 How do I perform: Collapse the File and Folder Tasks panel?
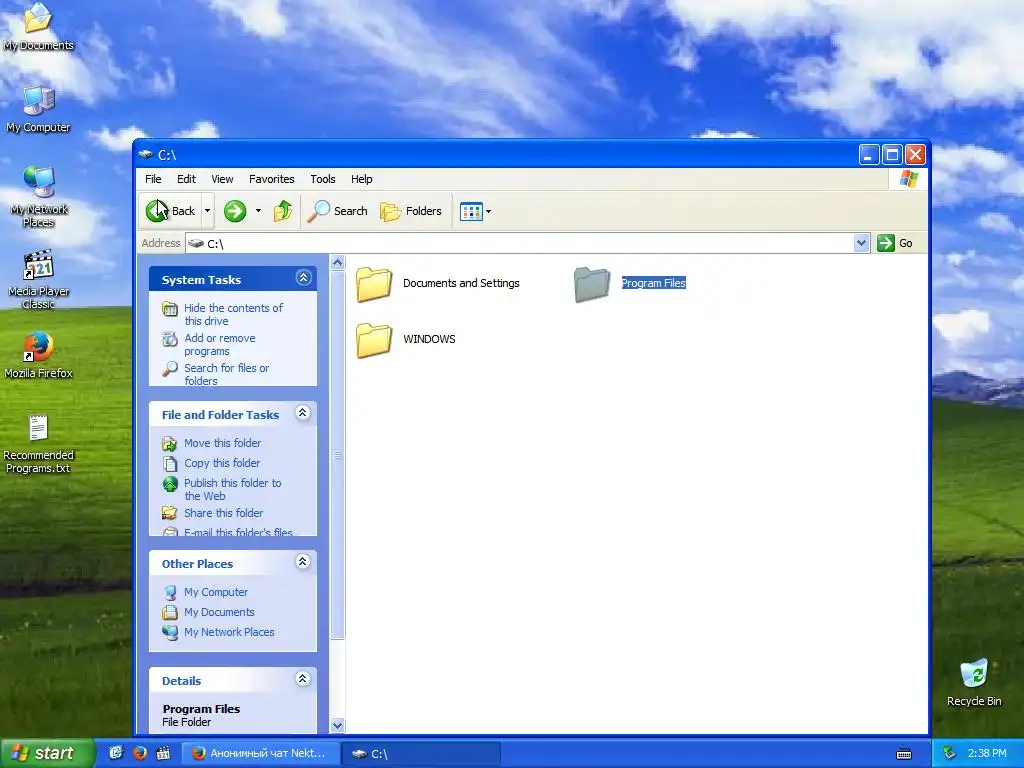click(302, 413)
